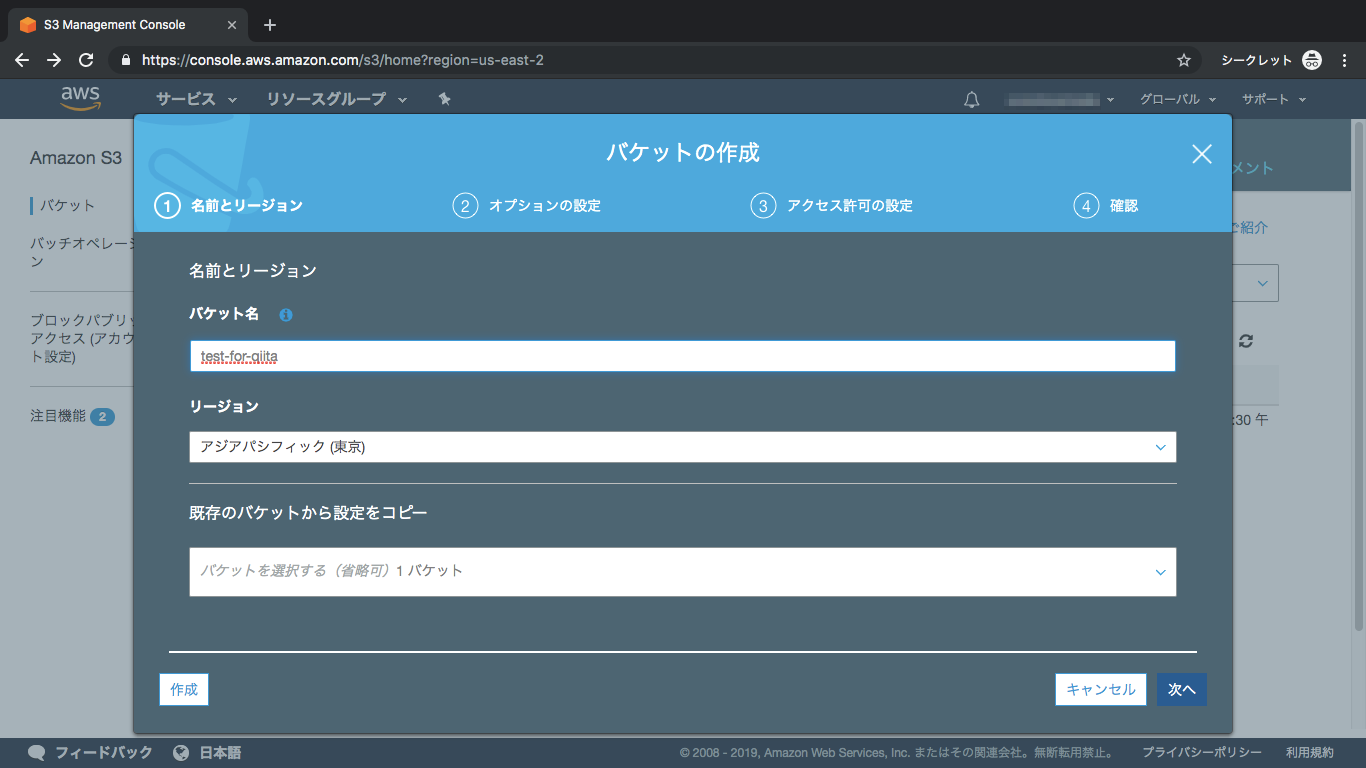Click the キャンセル button
Image resolution: width=1366 pixels, height=768 pixels.
pos(1101,690)
